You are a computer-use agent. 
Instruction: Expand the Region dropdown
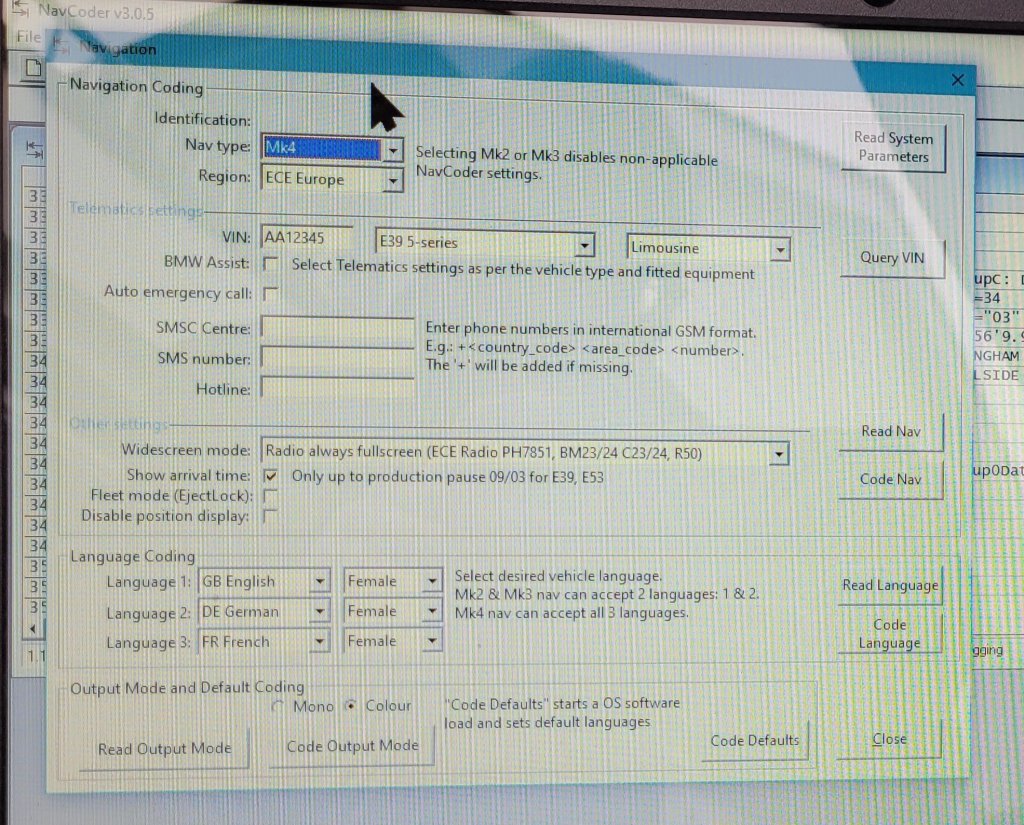click(x=393, y=181)
